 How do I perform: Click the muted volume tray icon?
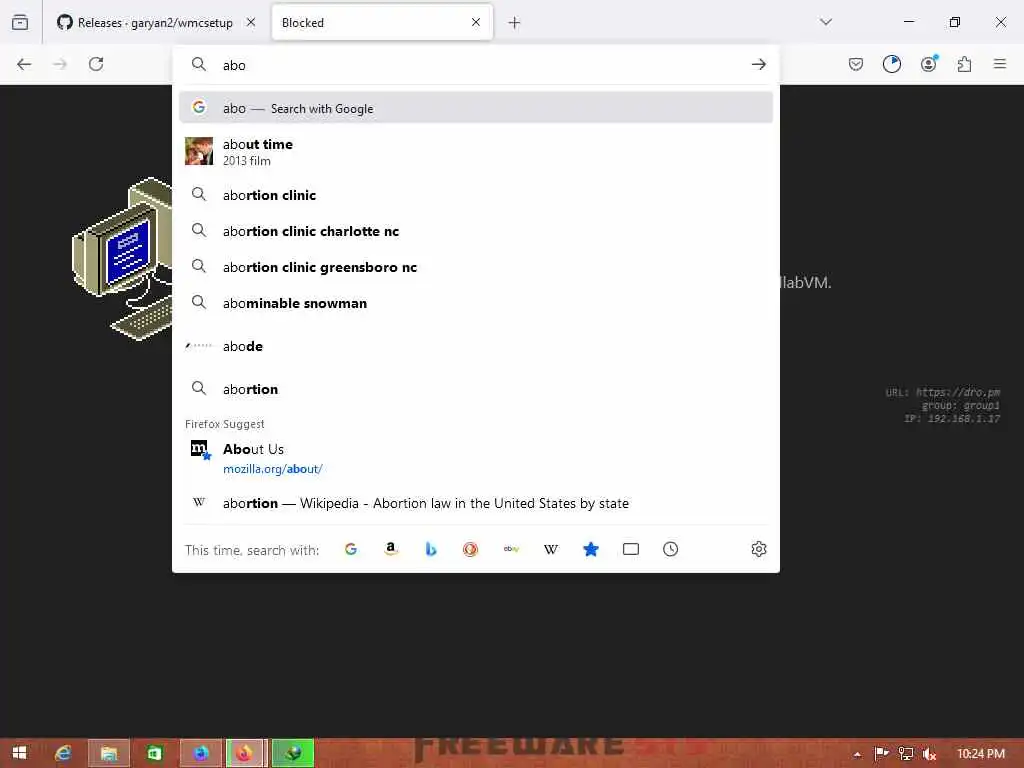coord(929,754)
